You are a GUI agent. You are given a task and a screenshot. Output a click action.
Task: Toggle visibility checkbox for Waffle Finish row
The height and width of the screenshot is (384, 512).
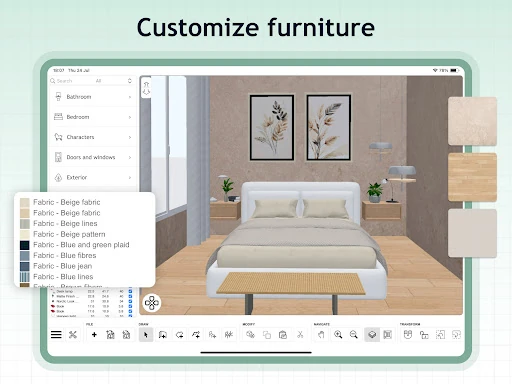[130, 296]
